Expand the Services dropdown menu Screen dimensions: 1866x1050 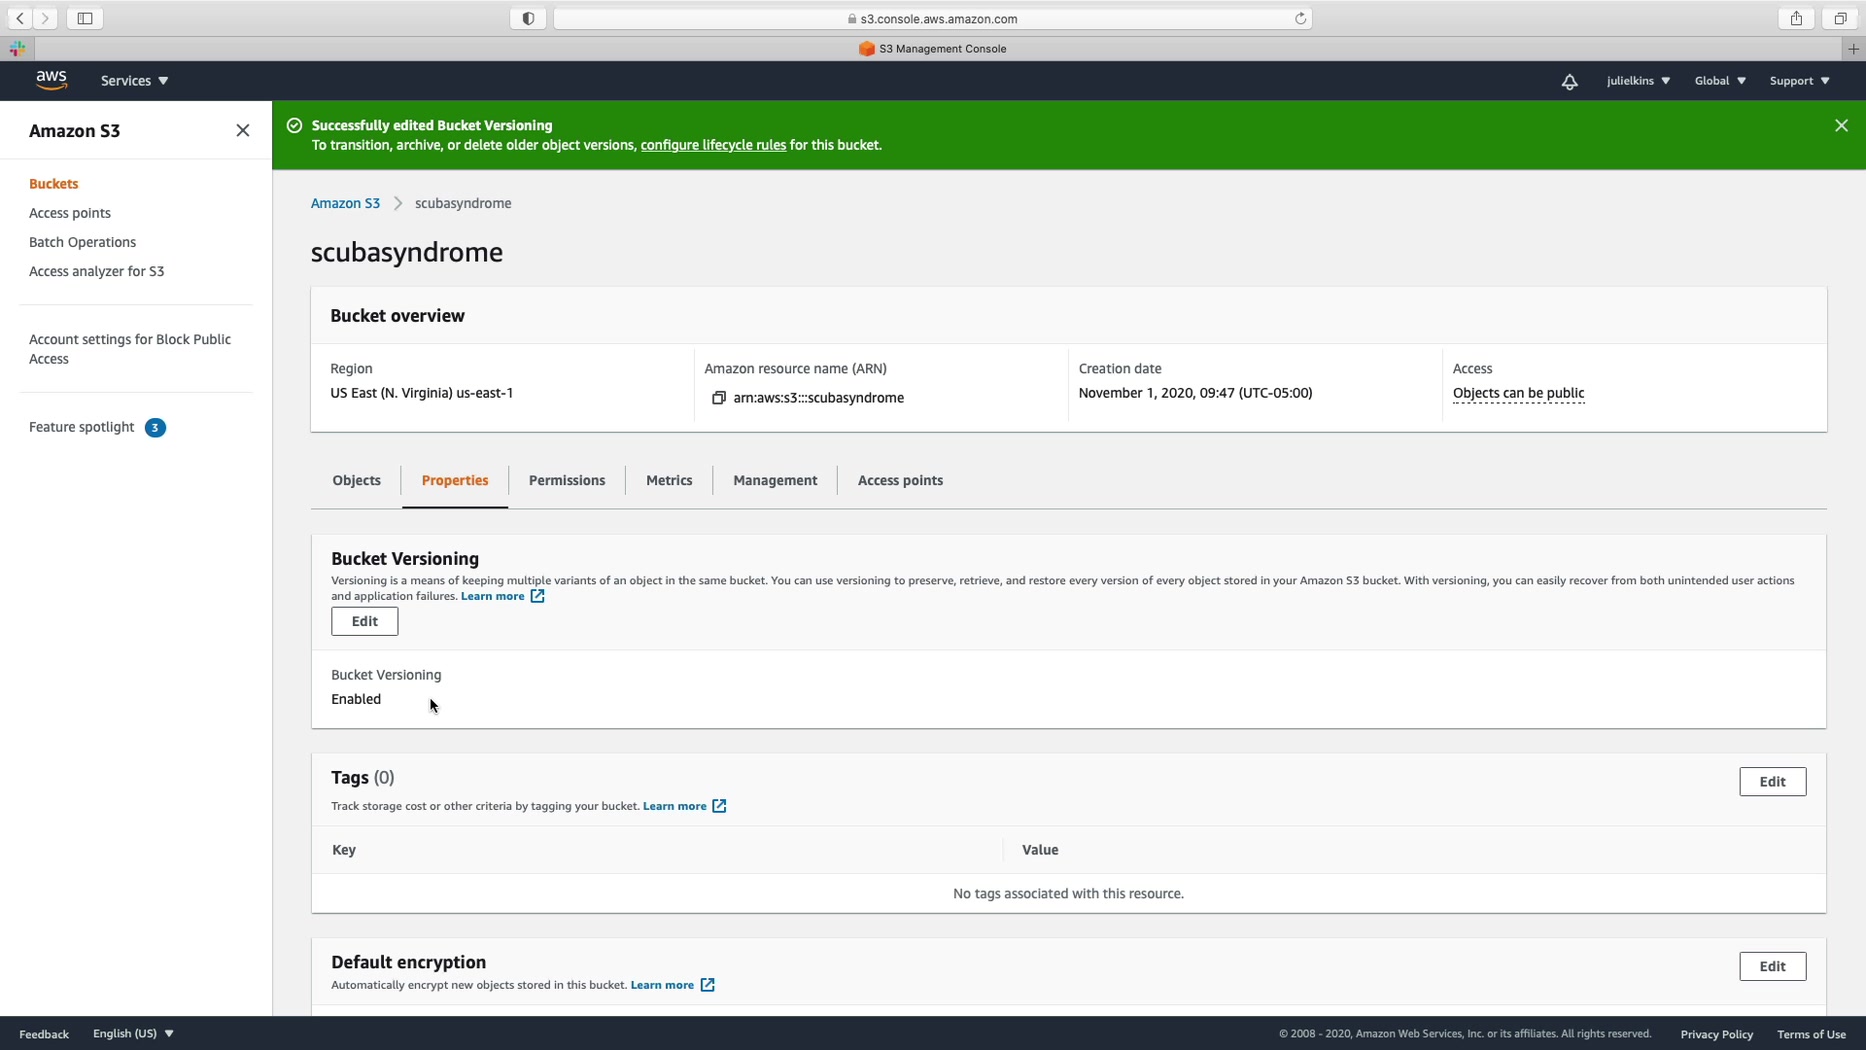click(x=134, y=81)
